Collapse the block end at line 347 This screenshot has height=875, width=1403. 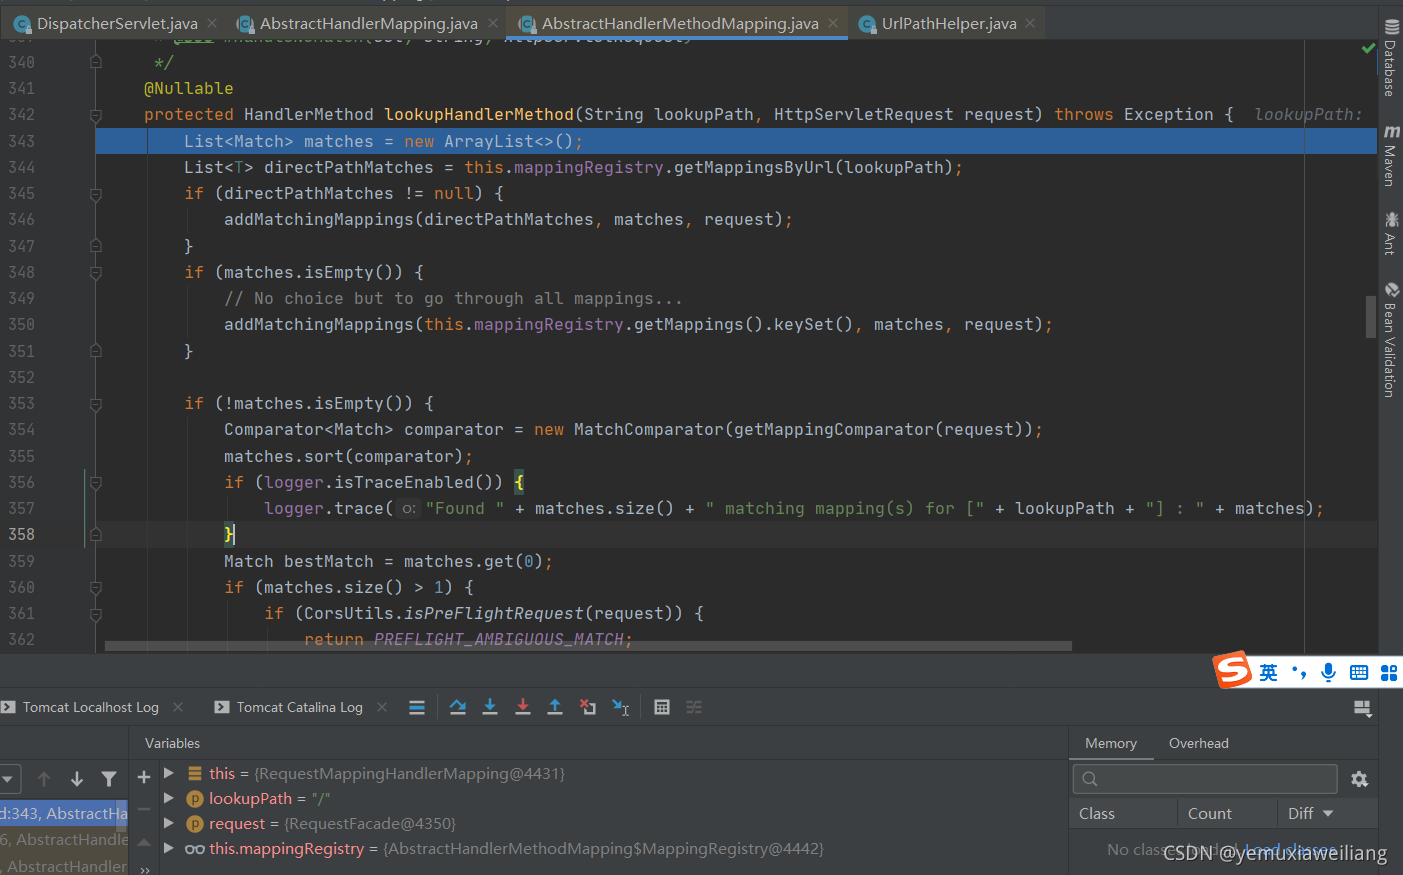96,246
